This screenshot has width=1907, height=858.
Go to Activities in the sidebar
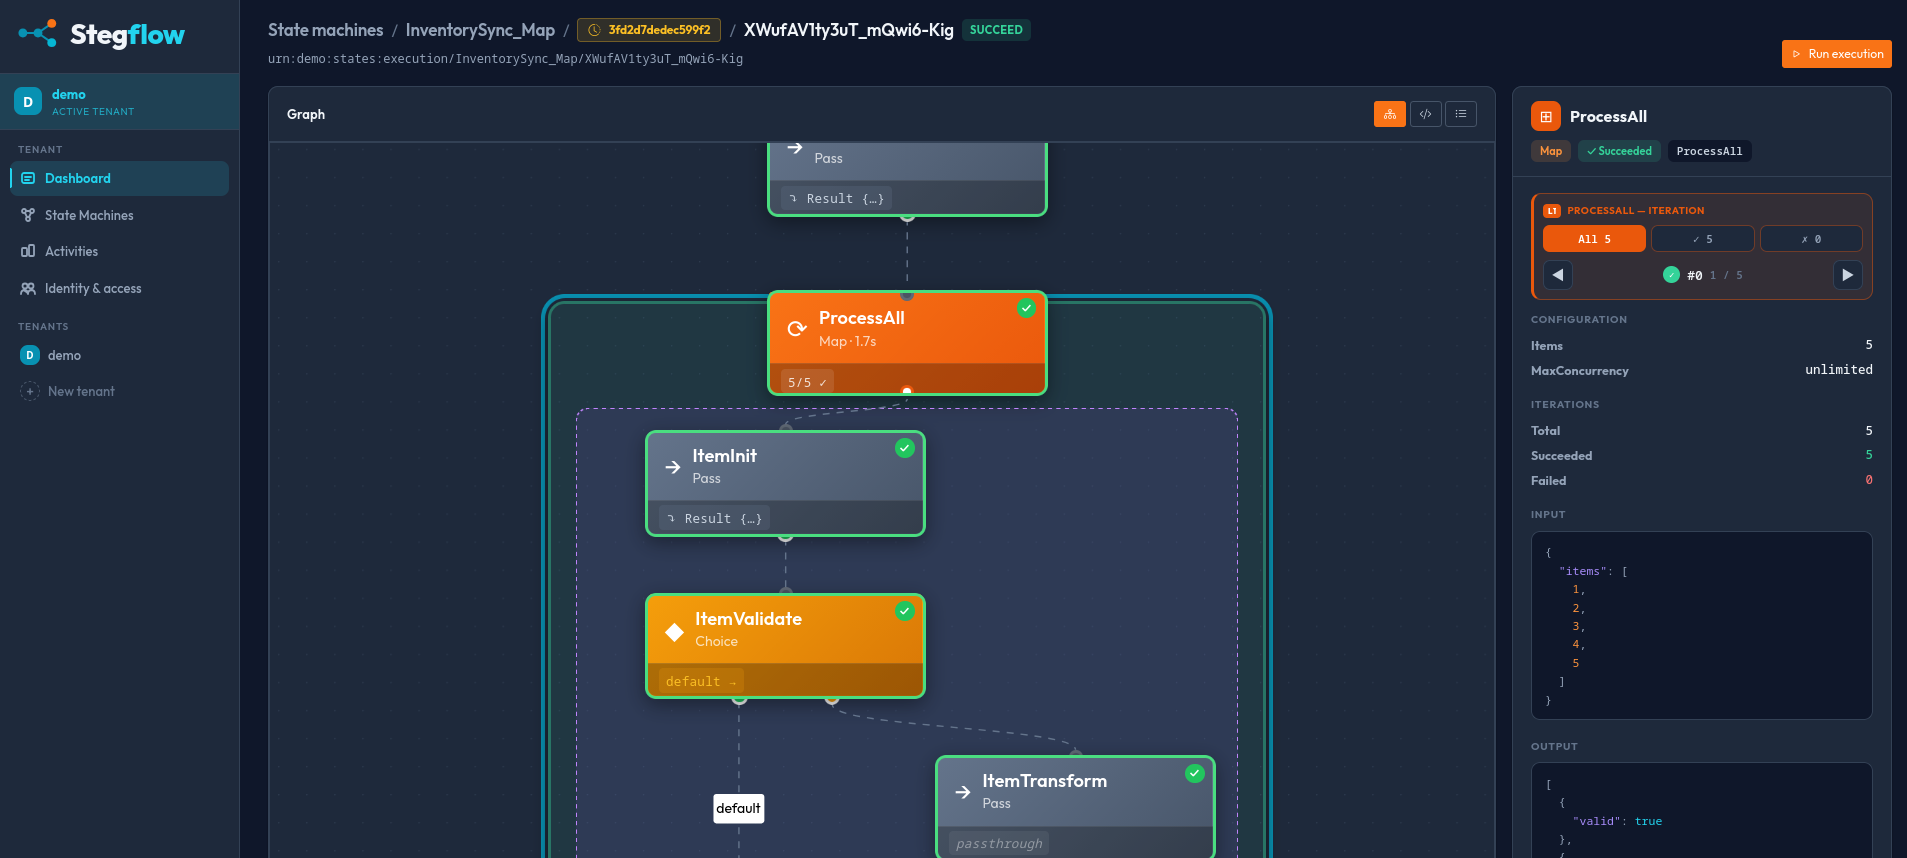[119, 251]
